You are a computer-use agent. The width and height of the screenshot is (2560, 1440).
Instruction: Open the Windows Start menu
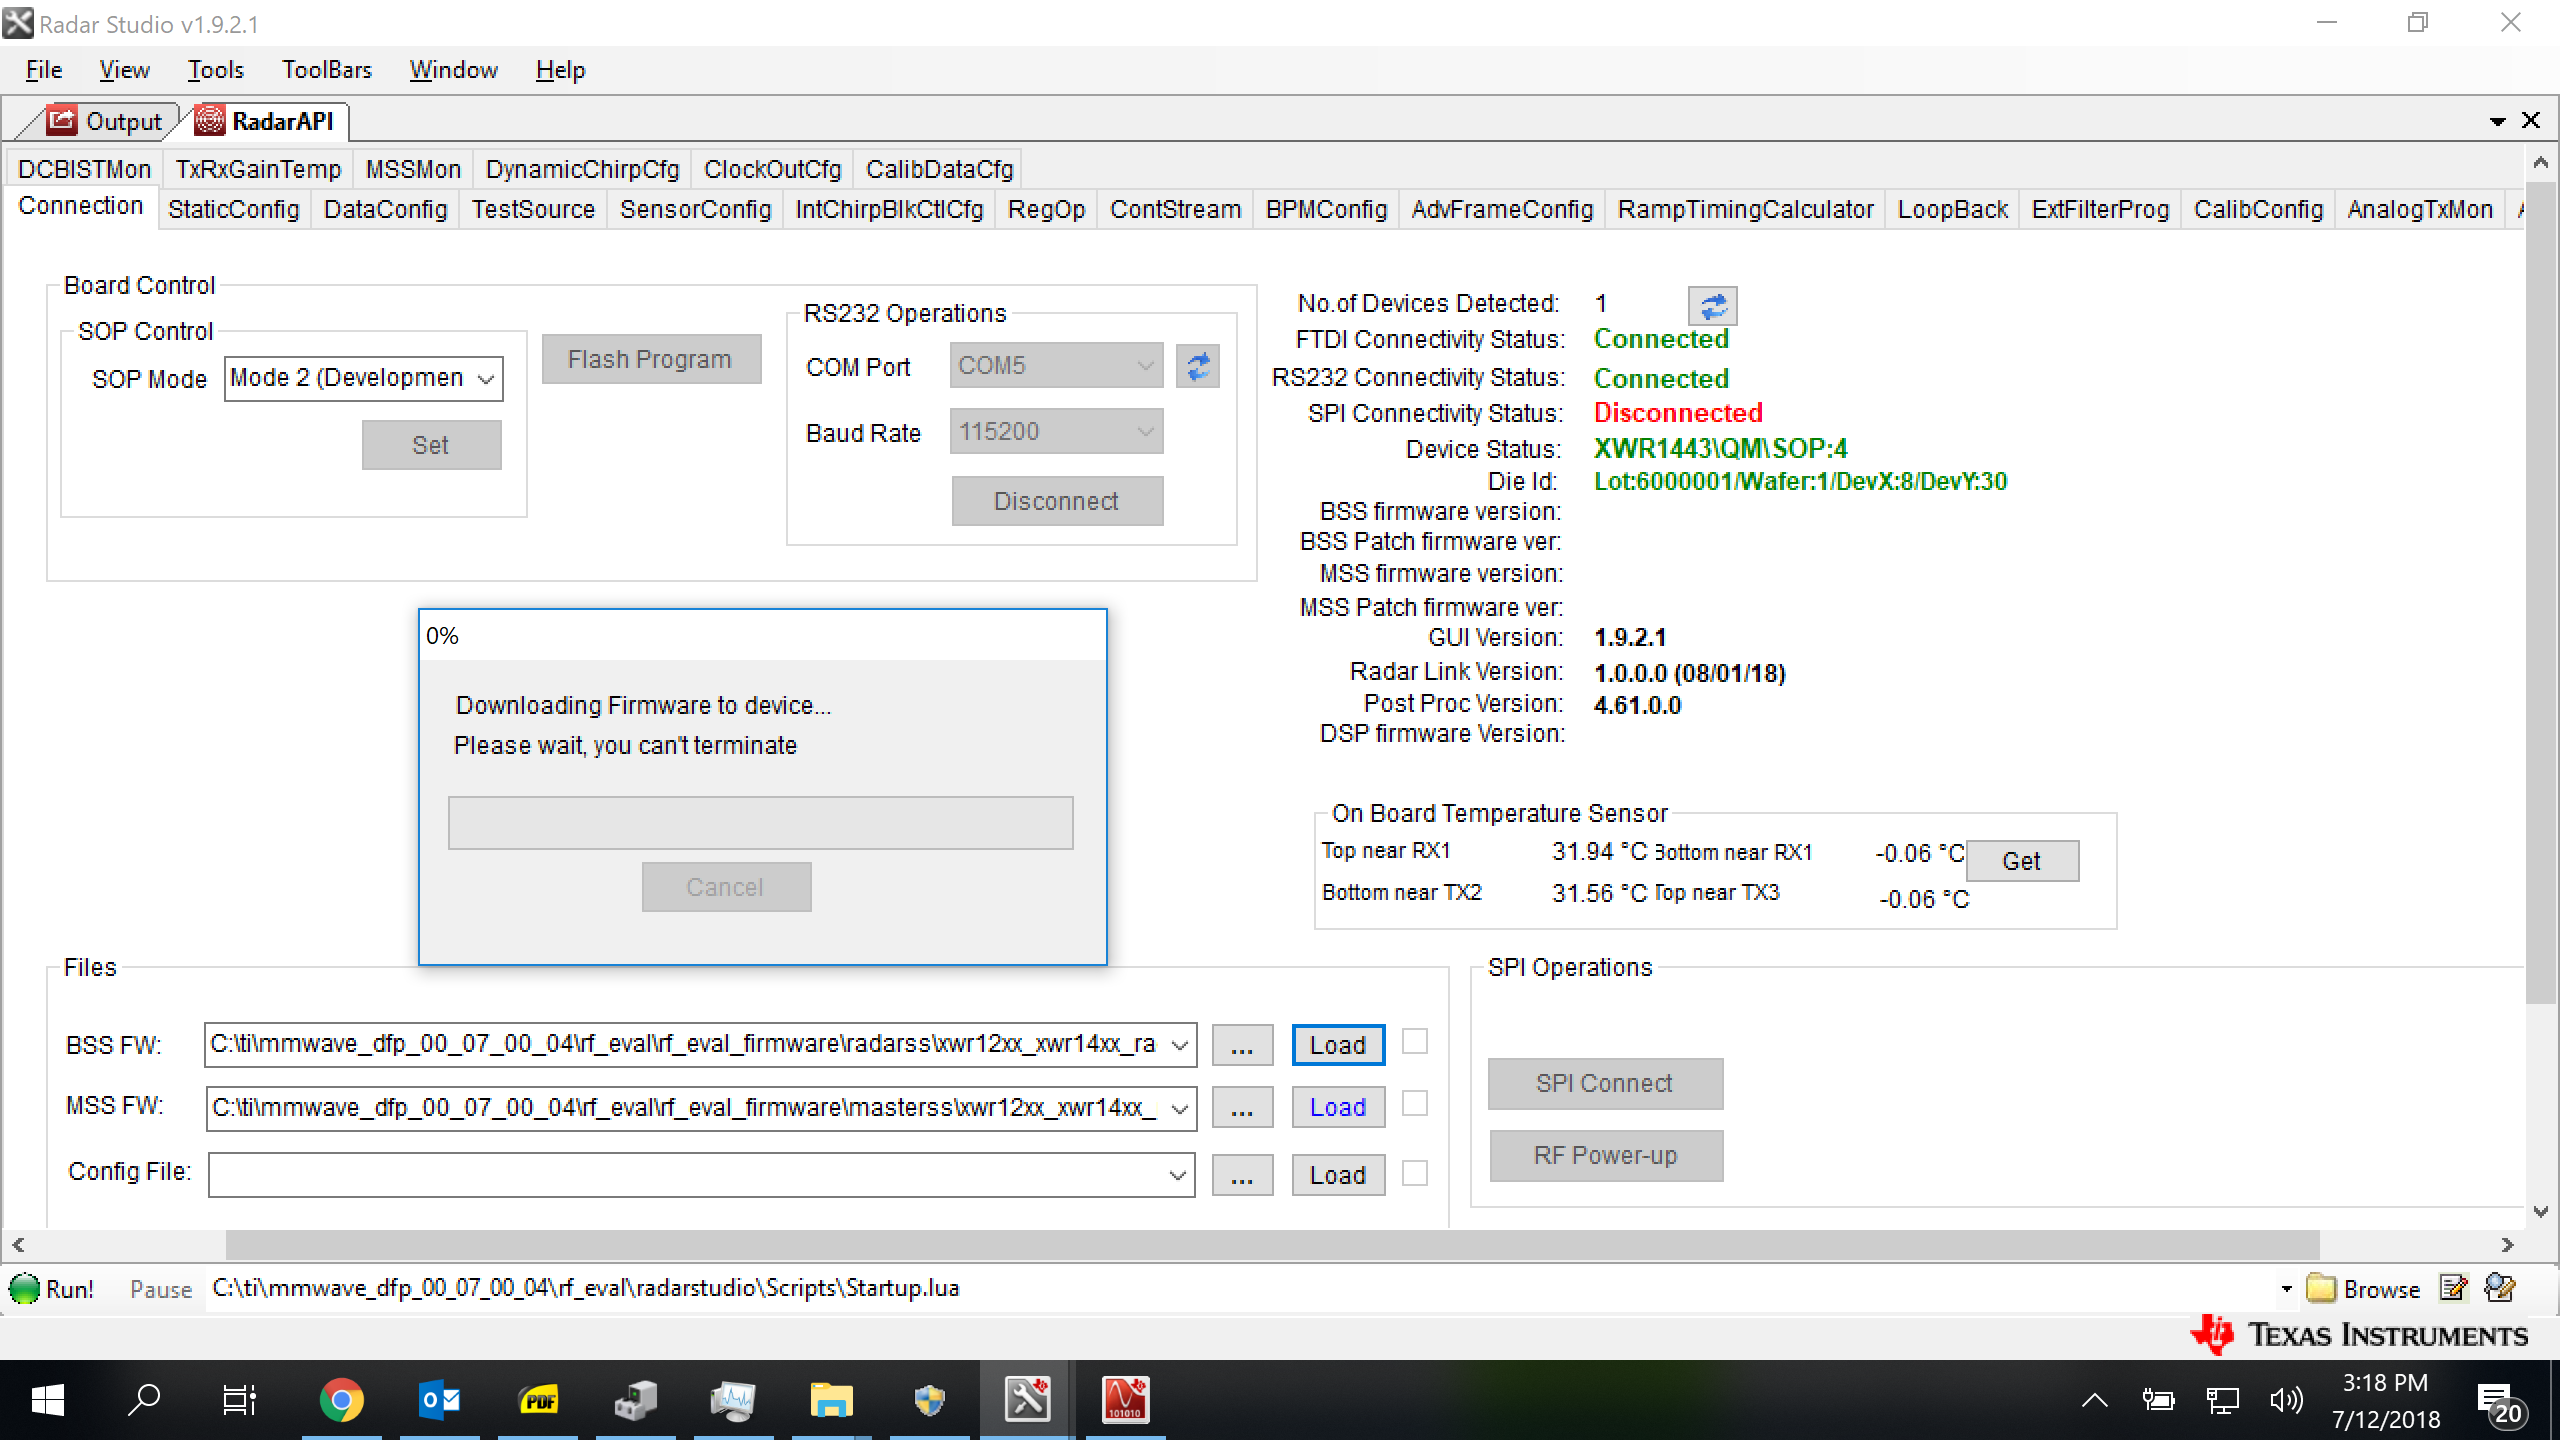pos(47,1399)
